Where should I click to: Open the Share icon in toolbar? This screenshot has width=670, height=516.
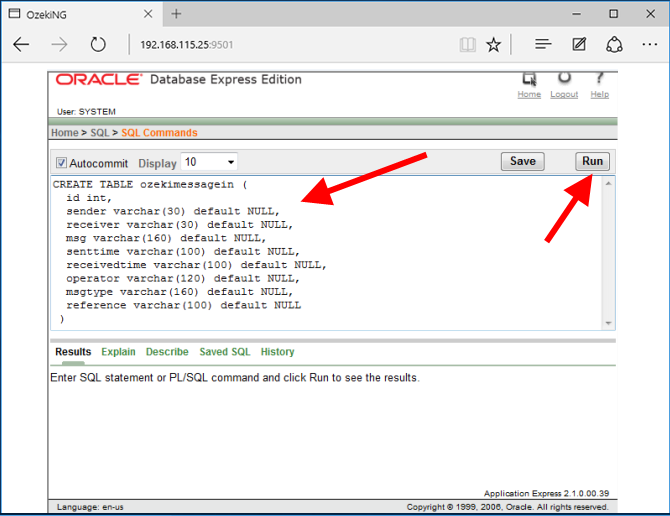click(614, 44)
